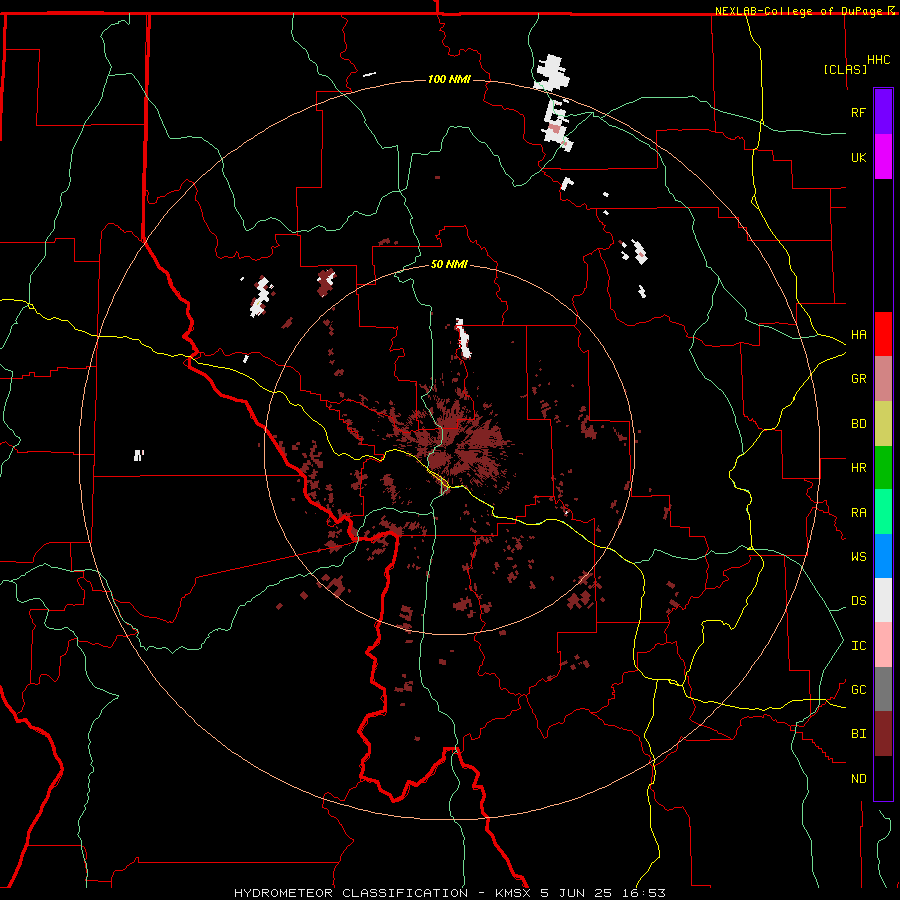The height and width of the screenshot is (900, 900).
Task: Click the ND legend label
Action: click(x=858, y=779)
